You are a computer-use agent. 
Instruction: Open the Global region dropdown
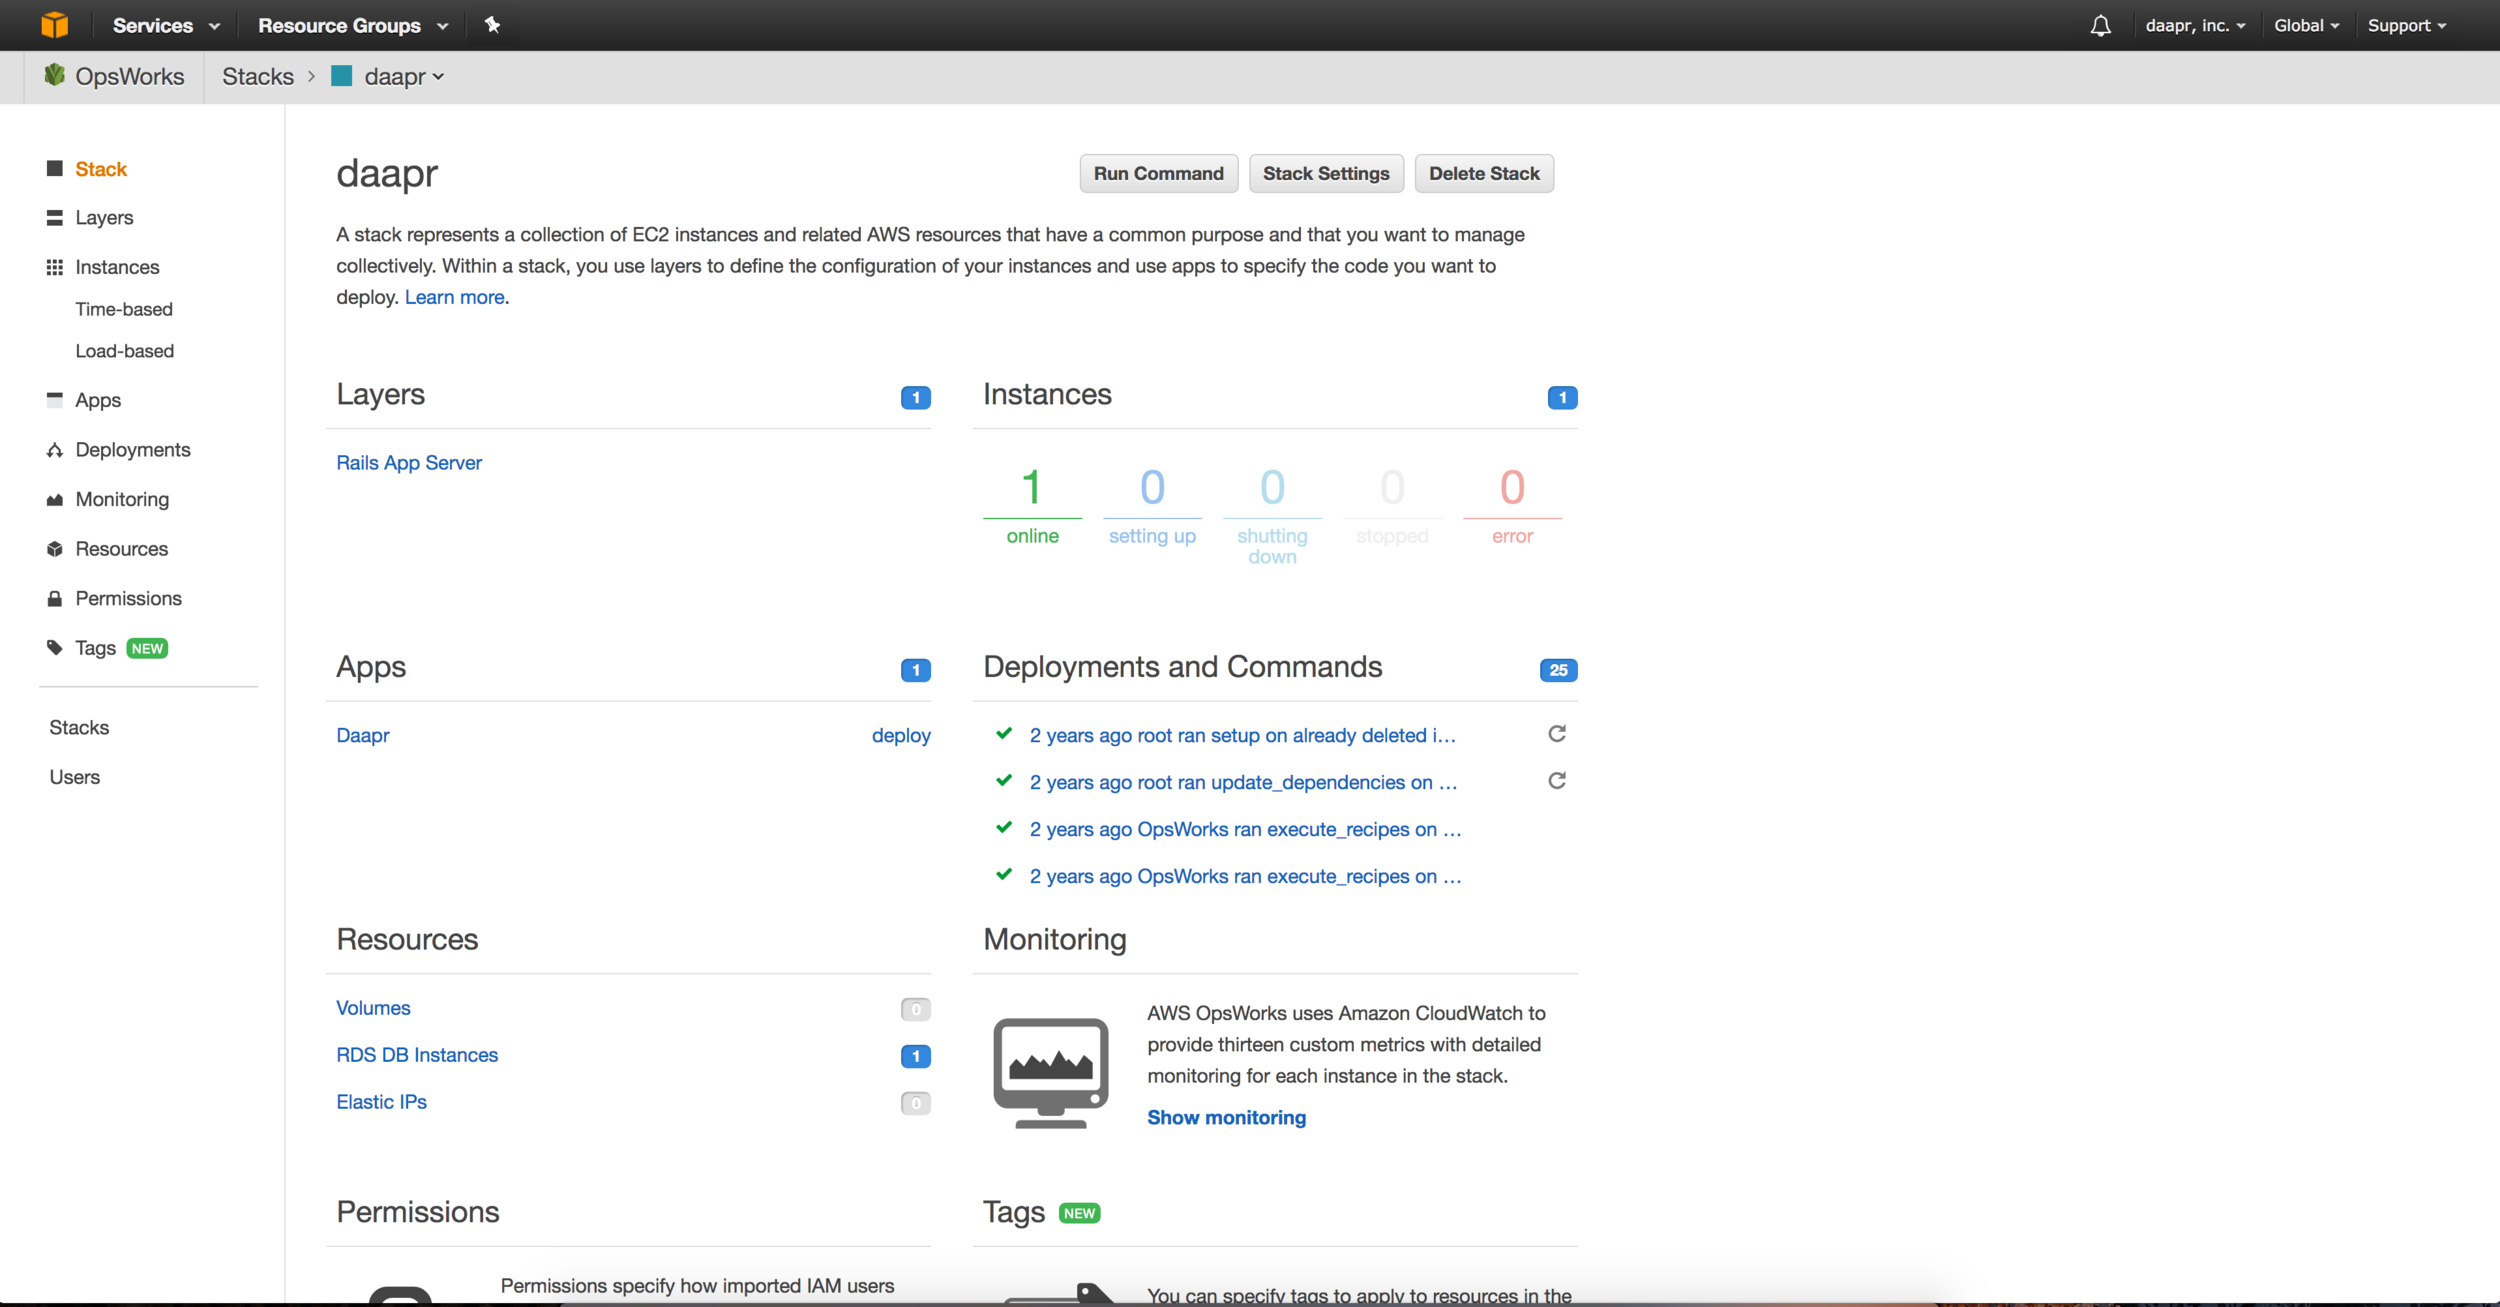click(2306, 26)
